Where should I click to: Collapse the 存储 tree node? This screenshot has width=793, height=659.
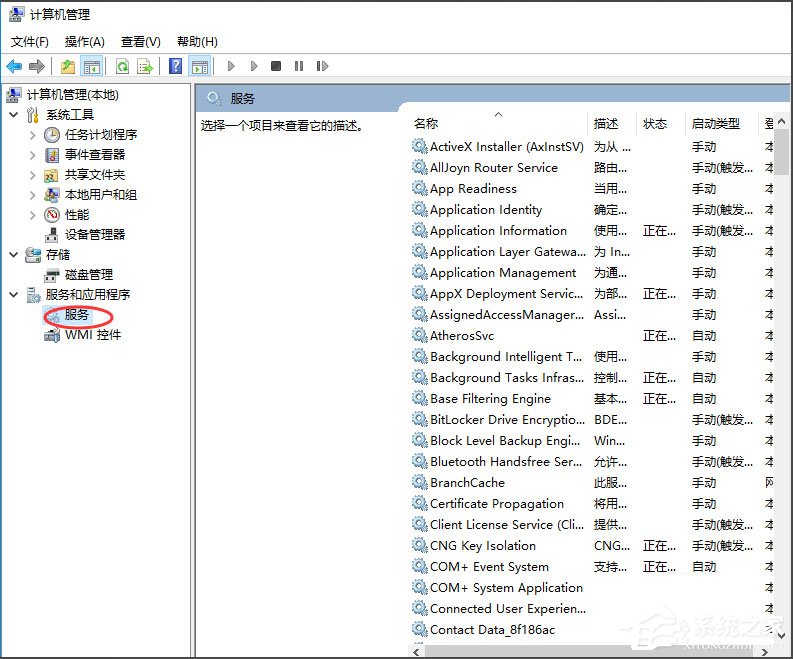point(14,255)
